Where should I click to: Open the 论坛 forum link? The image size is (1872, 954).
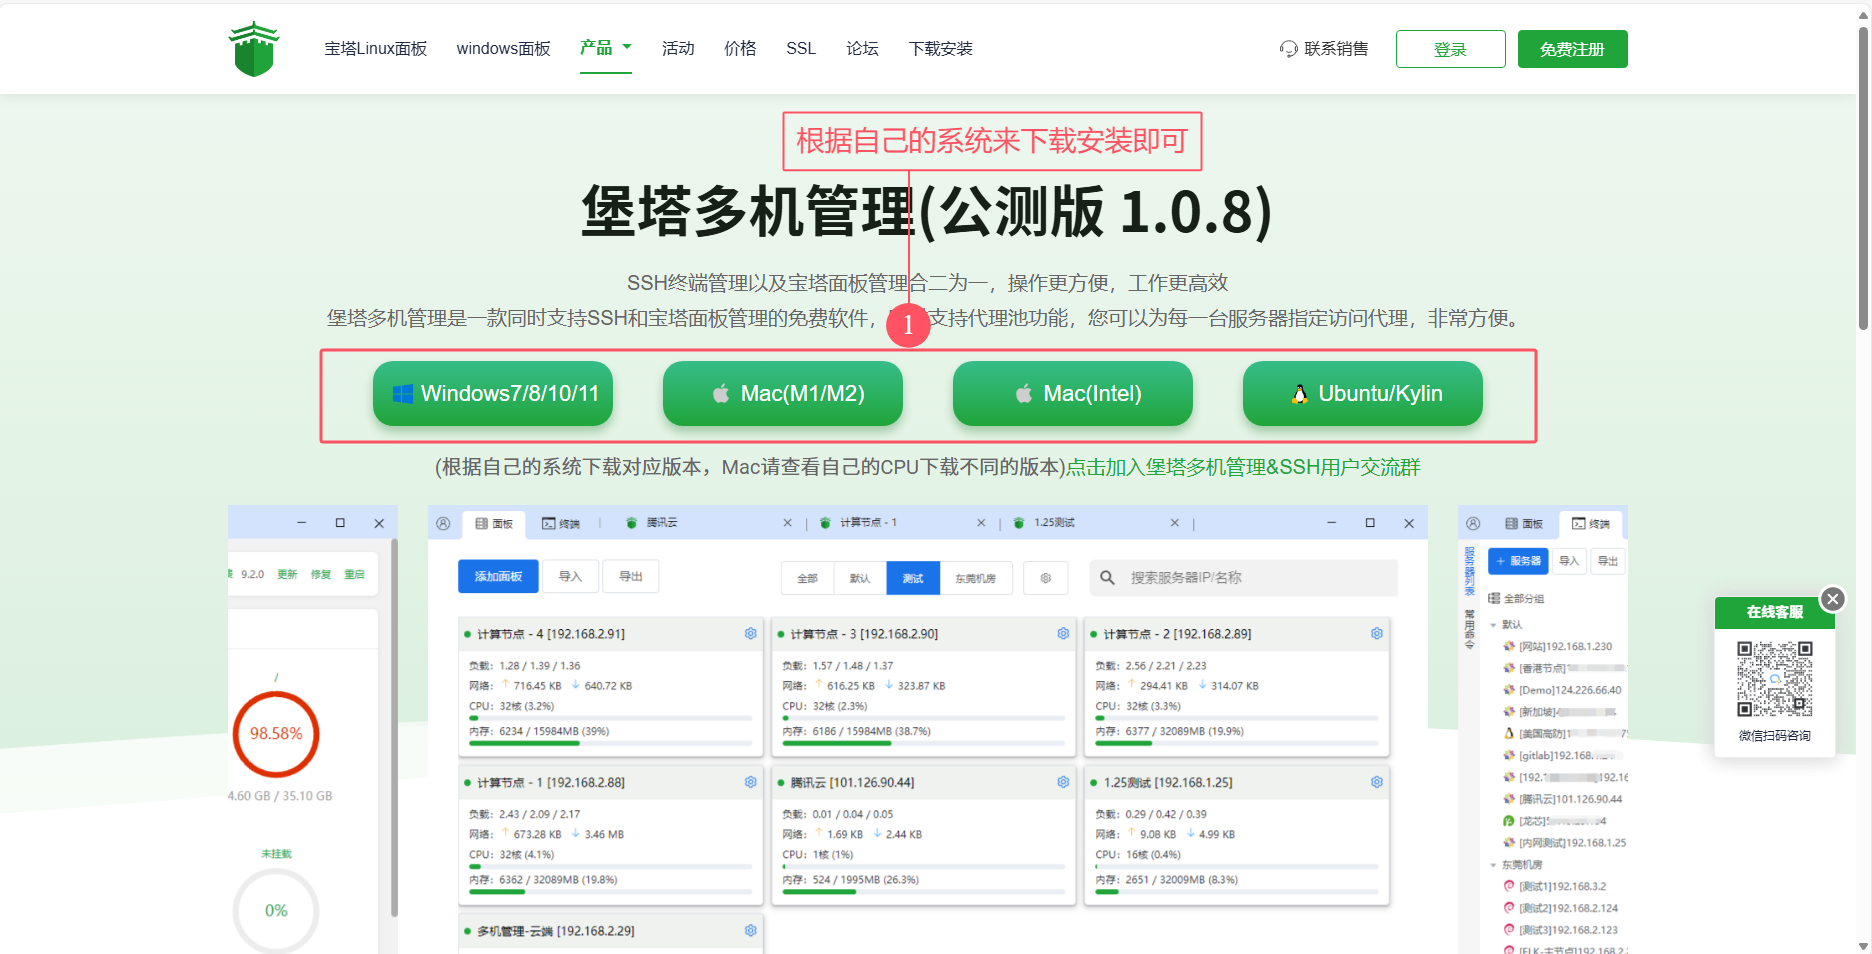[x=861, y=49]
